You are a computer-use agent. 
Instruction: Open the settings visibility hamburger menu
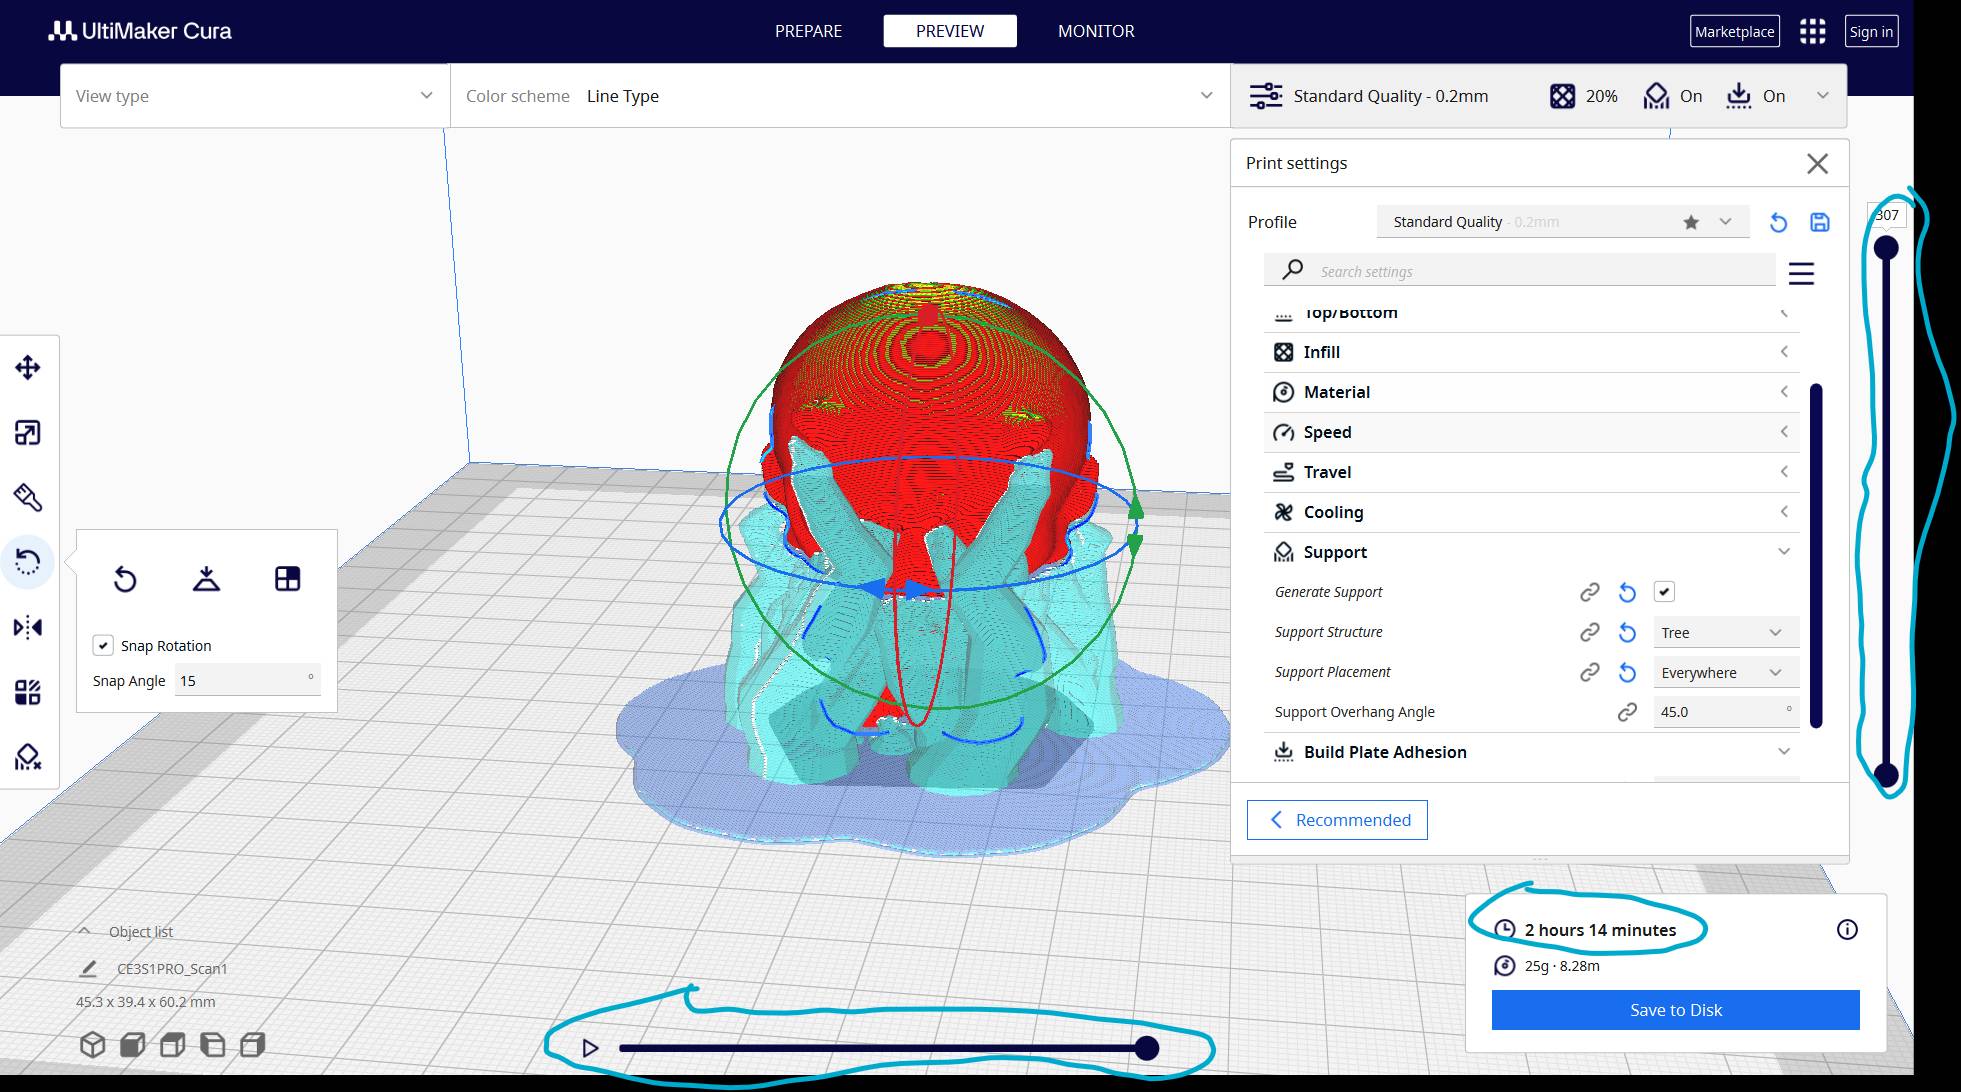[x=1801, y=273]
